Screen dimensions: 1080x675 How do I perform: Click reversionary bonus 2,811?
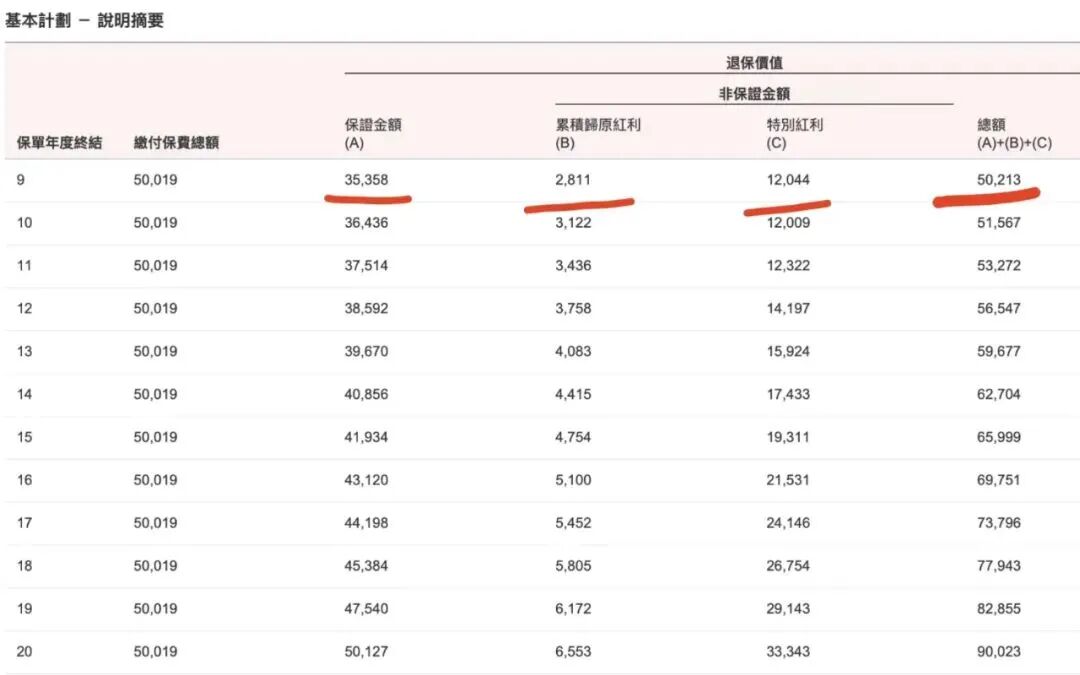point(573,180)
